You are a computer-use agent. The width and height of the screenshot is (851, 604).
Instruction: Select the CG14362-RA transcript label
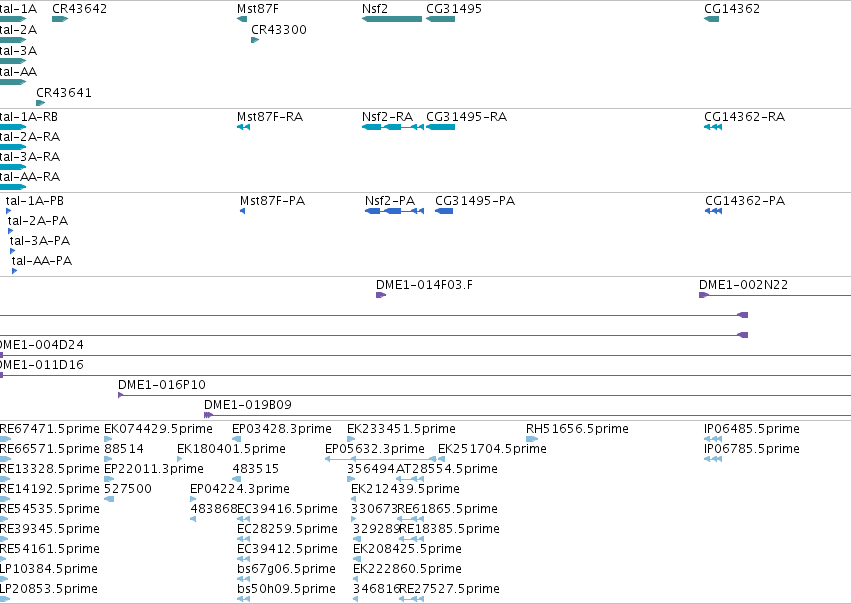tap(744, 117)
